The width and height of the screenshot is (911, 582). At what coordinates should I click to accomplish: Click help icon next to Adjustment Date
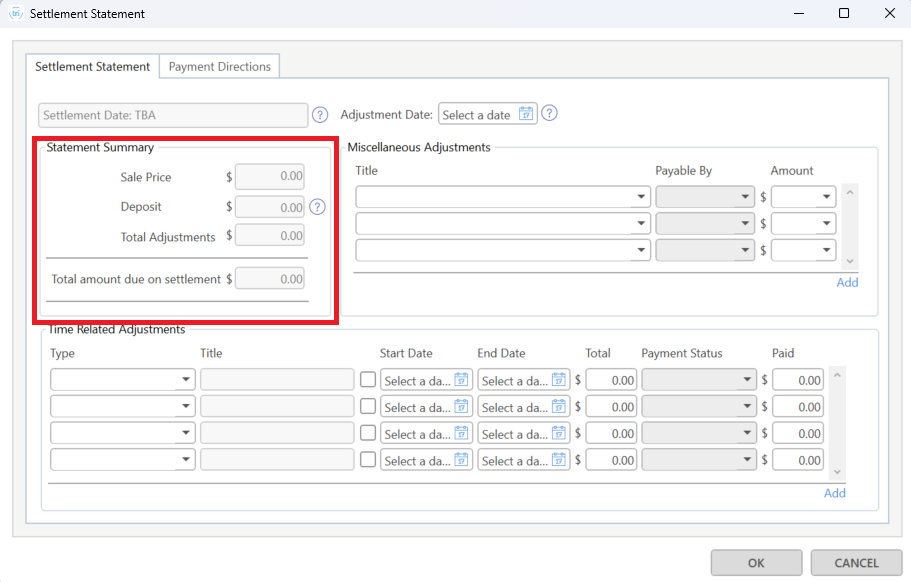pos(549,113)
